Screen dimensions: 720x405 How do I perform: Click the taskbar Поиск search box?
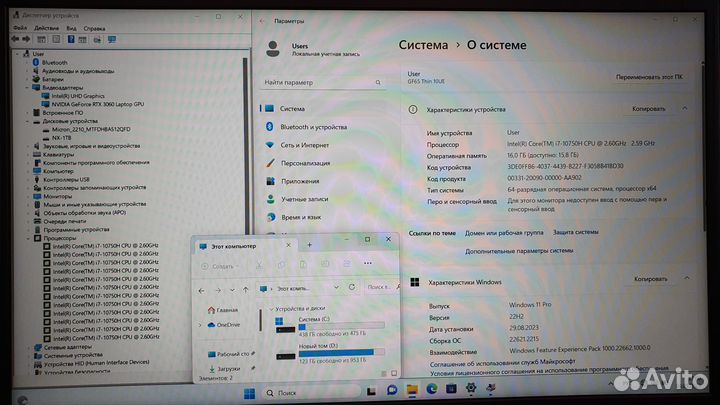click(311, 393)
